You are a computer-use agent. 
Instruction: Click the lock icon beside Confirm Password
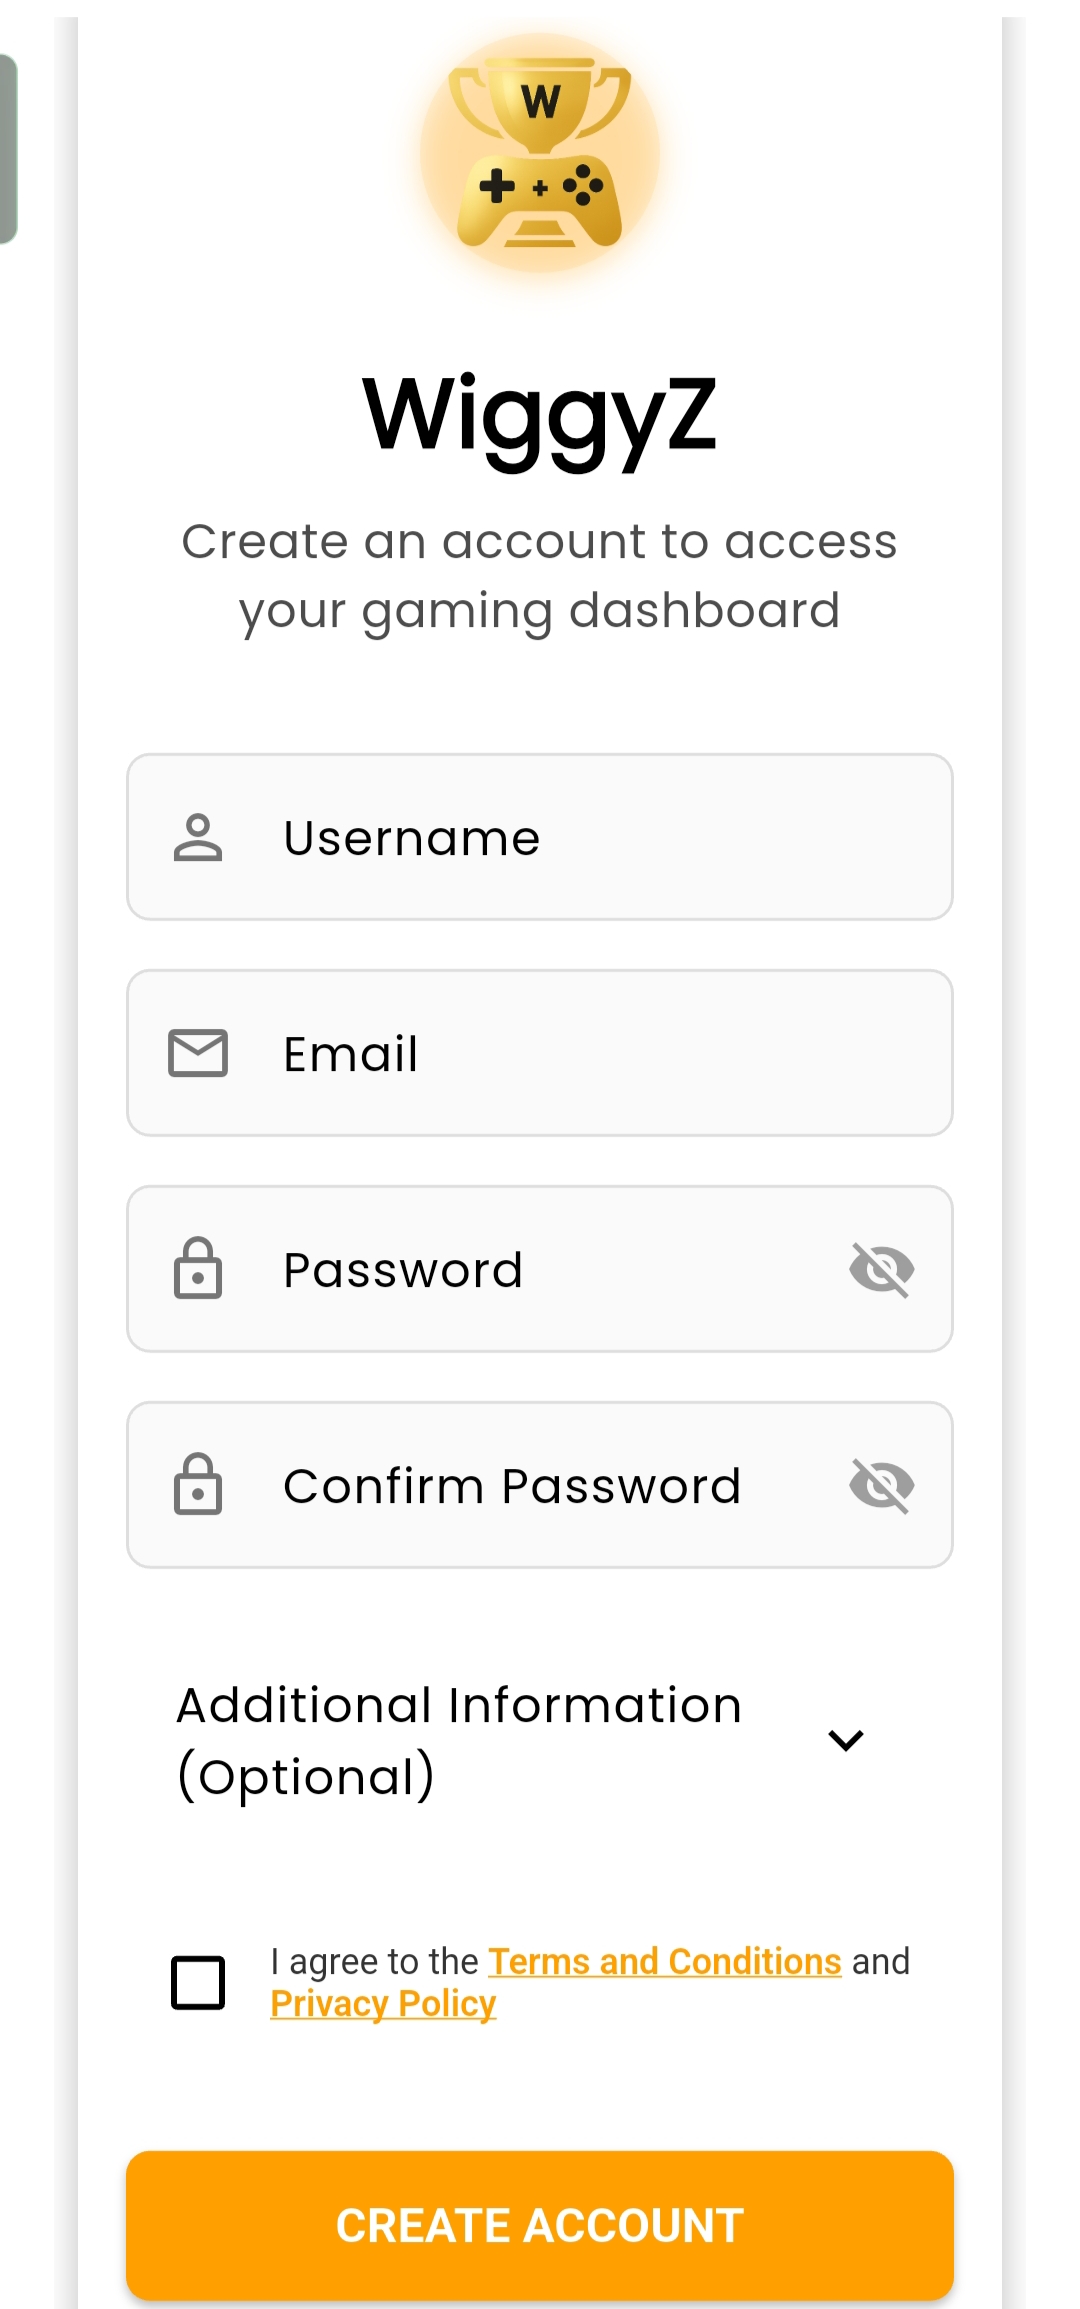198,1485
